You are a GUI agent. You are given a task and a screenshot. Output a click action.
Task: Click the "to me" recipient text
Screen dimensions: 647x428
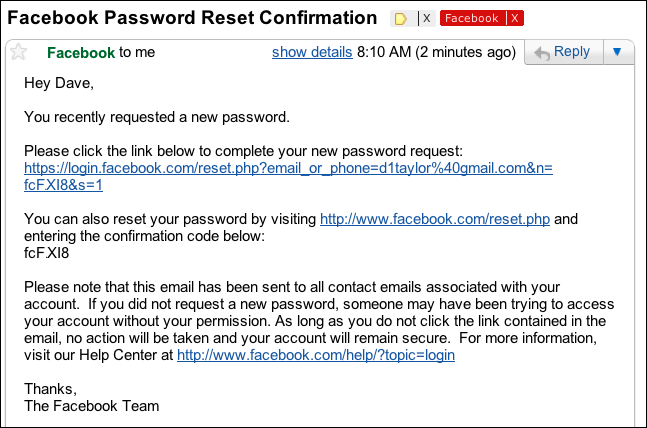point(137,52)
